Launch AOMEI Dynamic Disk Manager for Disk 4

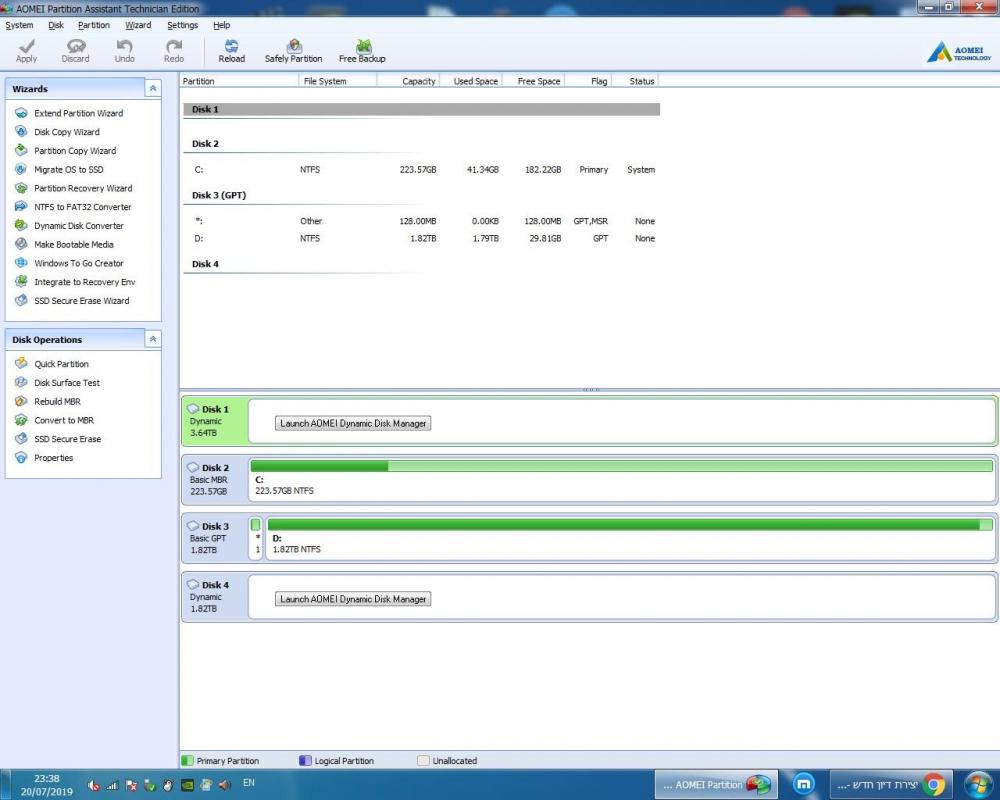353,600
